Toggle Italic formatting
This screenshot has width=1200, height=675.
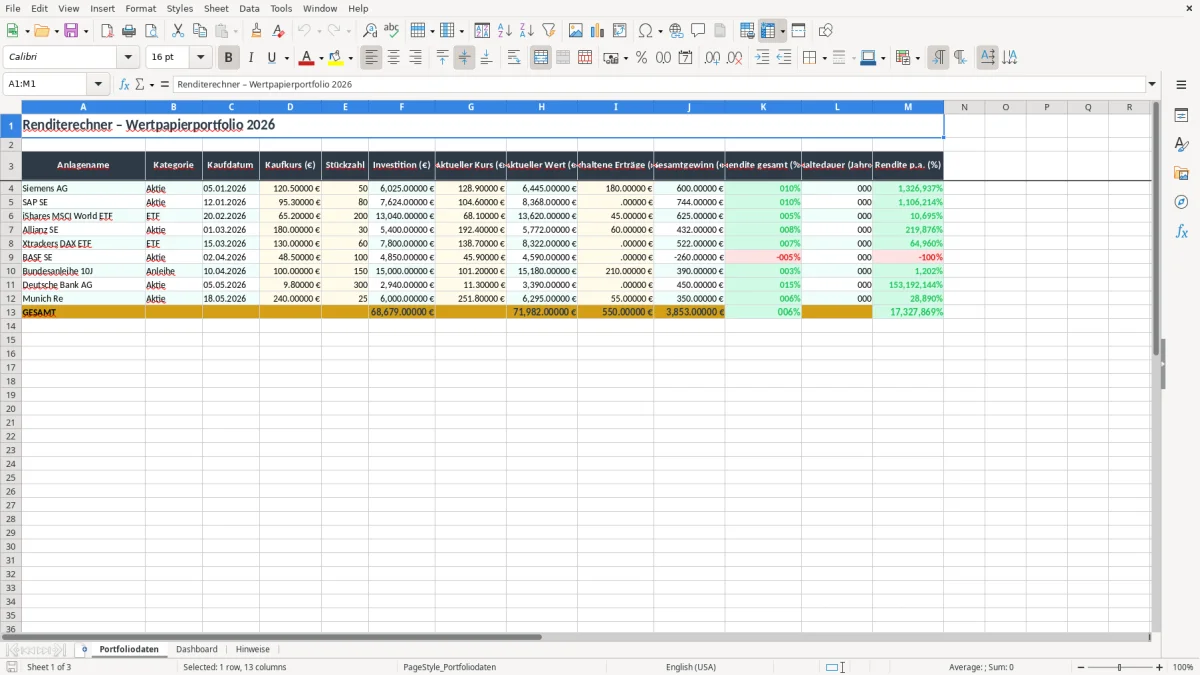[251, 58]
